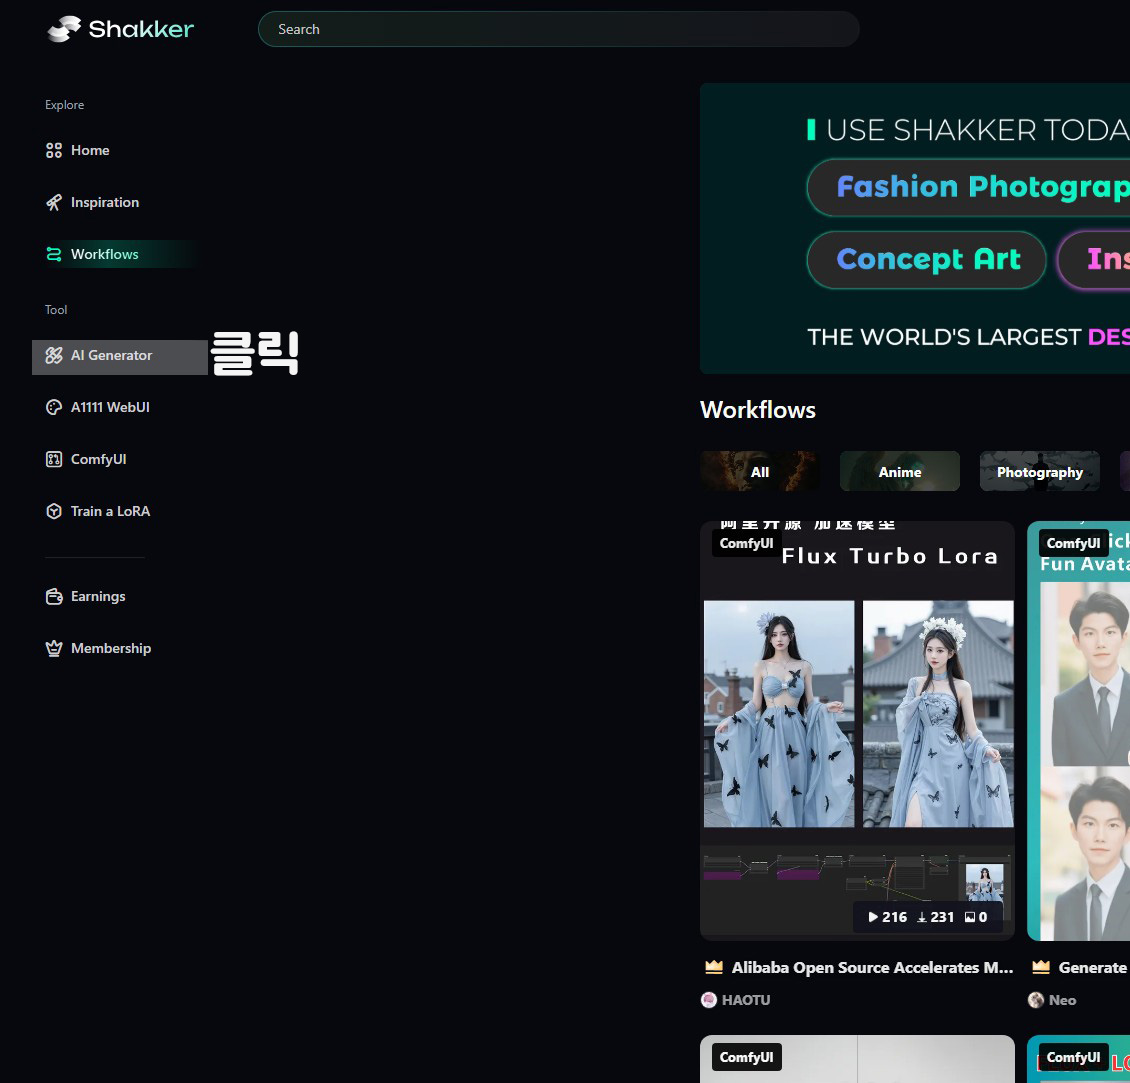
Task: Open the Flux Turbo Lora workflow thumbnail
Action: click(x=857, y=731)
